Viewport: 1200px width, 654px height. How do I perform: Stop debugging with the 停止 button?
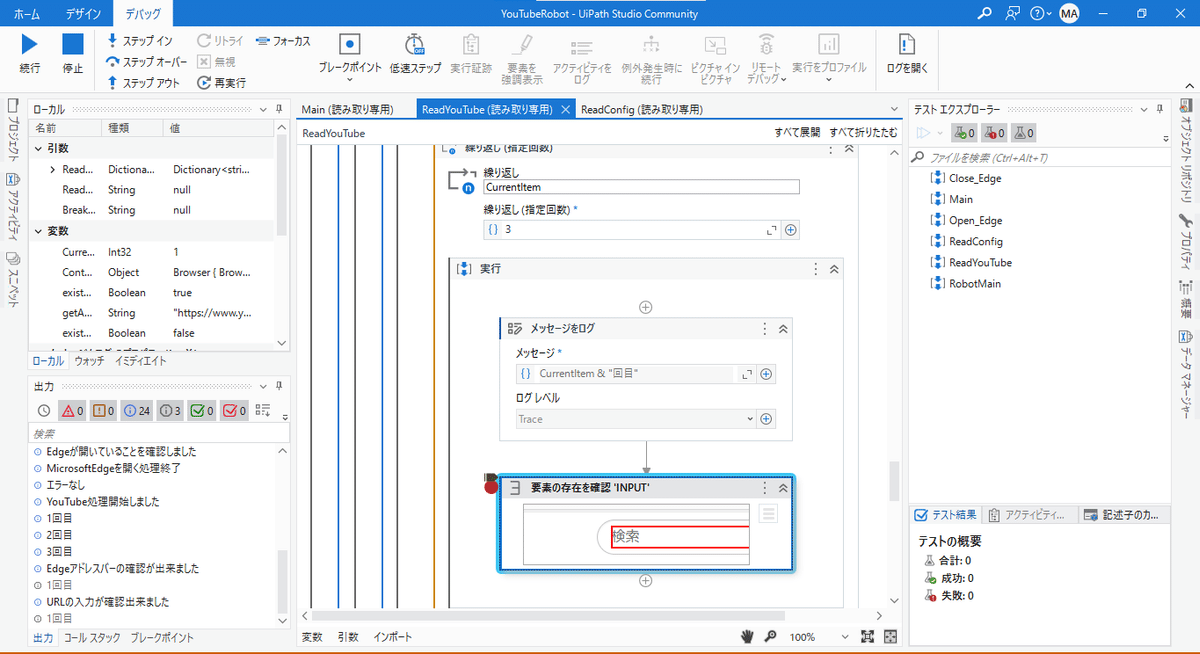pyautogui.click(x=73, y=45)
